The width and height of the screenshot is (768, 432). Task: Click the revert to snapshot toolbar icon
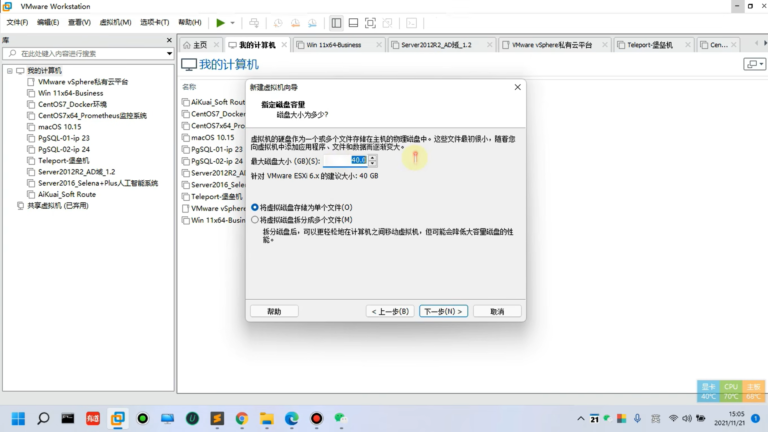[295, 23]
